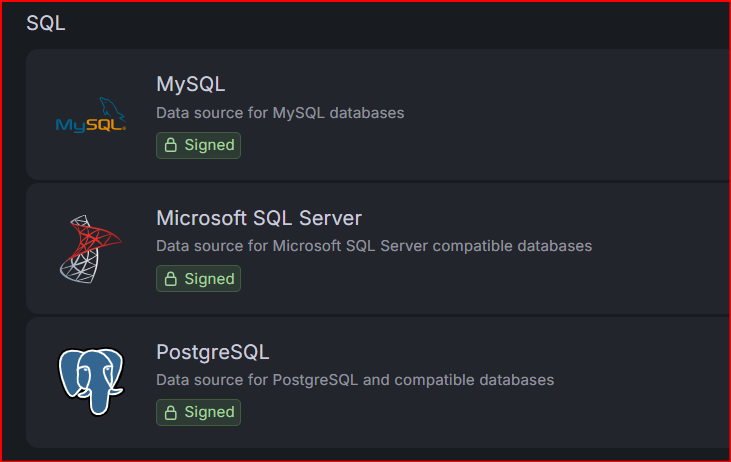731x462 pixels.
Task: Click the Microsoft SQL Server logo
Action: point(91,249)
